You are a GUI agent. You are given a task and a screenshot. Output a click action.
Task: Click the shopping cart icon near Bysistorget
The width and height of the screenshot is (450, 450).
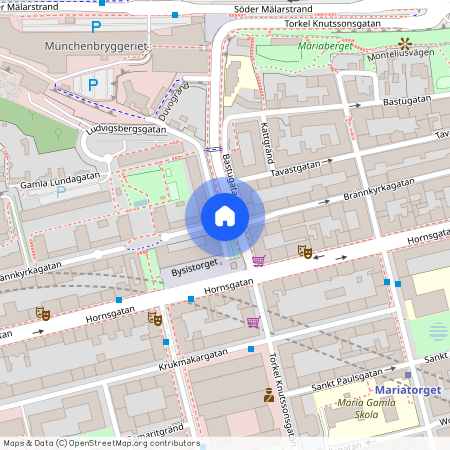(259, 261)
